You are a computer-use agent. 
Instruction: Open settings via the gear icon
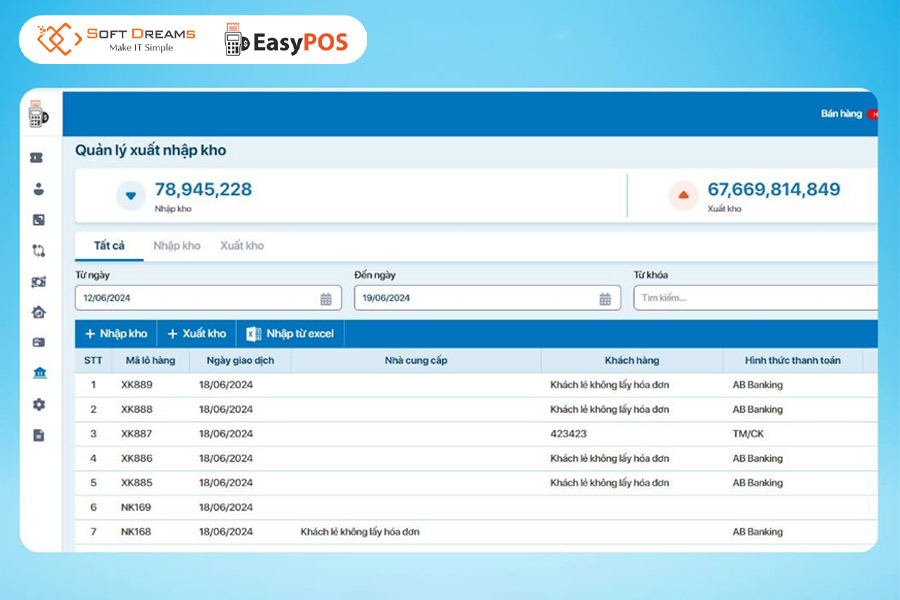[x=38, y=404]
